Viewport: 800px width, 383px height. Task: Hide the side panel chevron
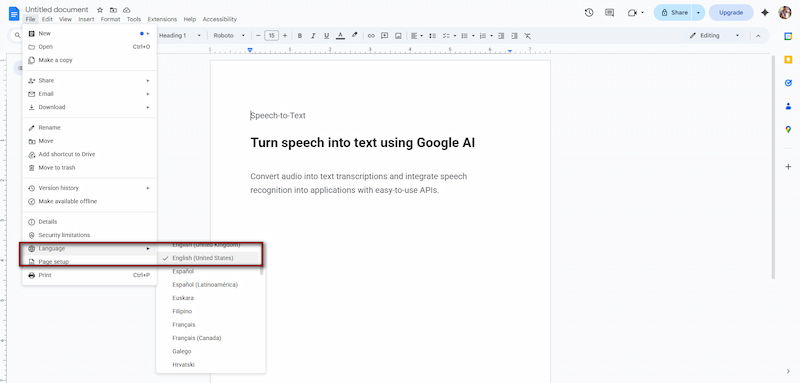788,371
